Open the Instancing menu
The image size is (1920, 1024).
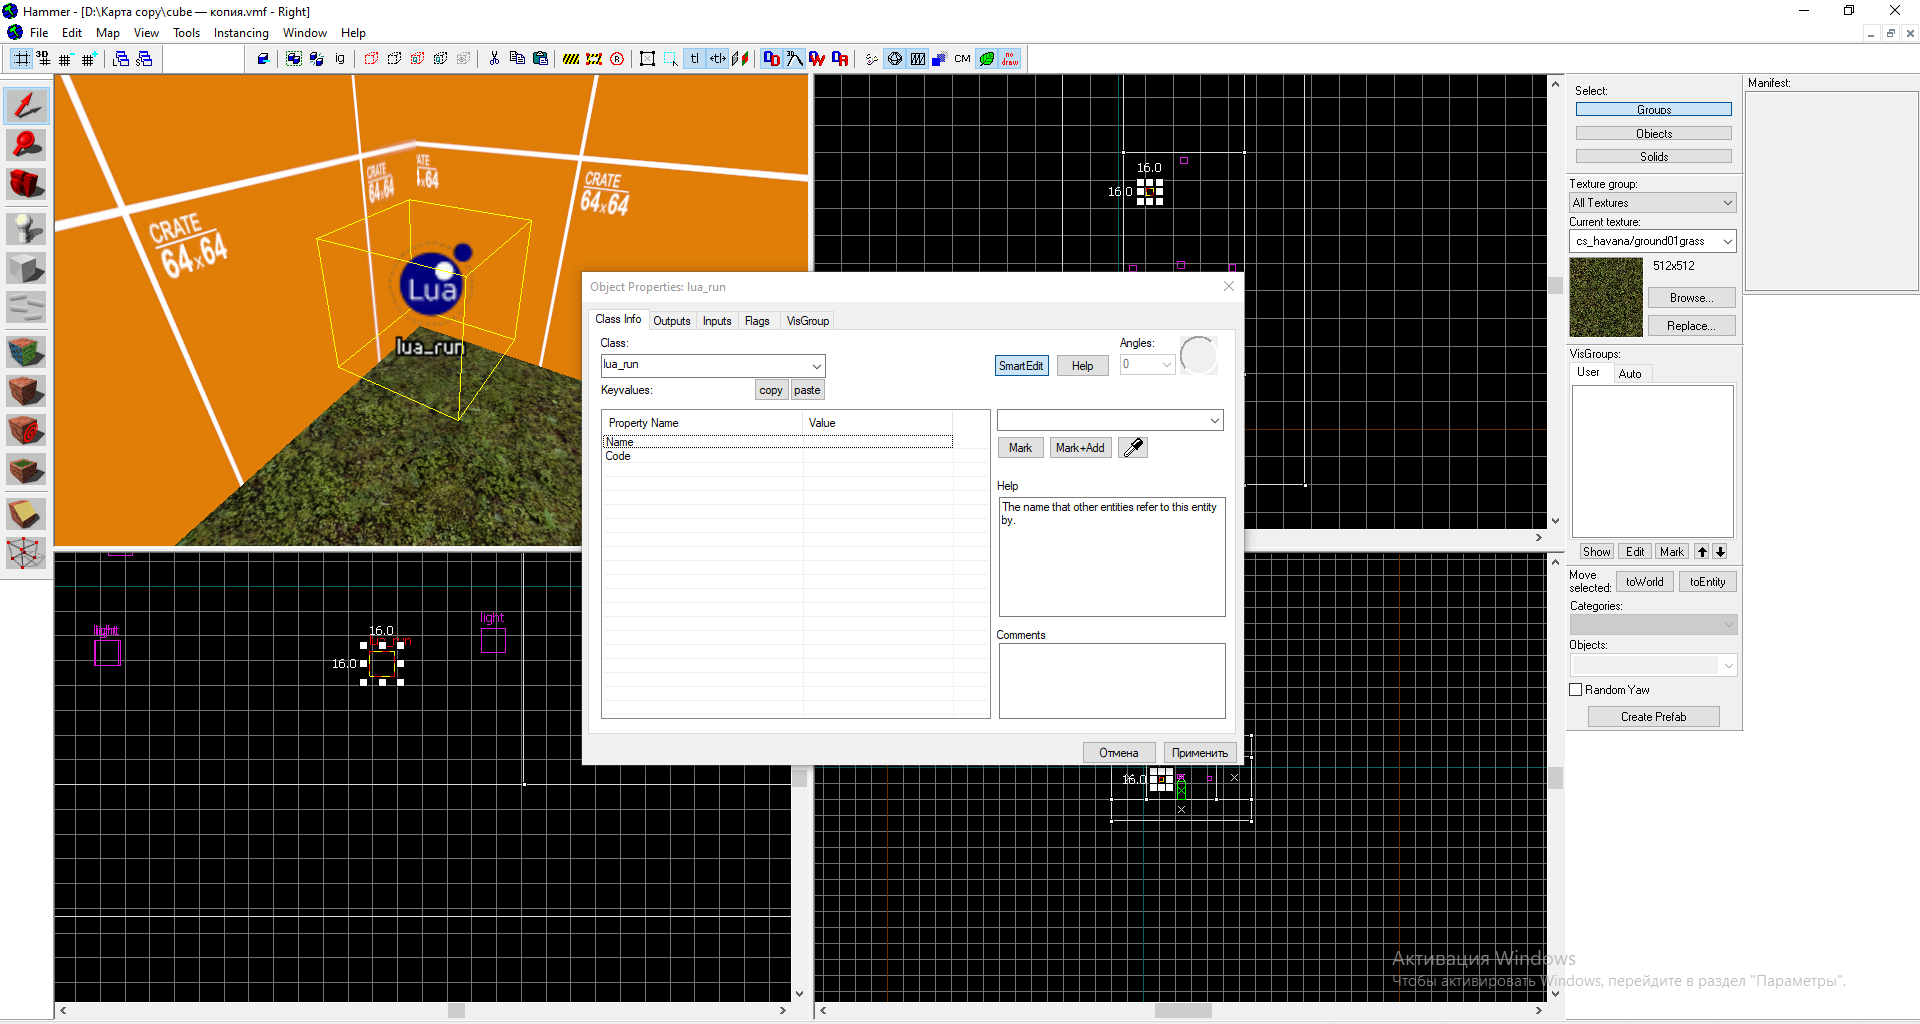click(x=241, y=33)
